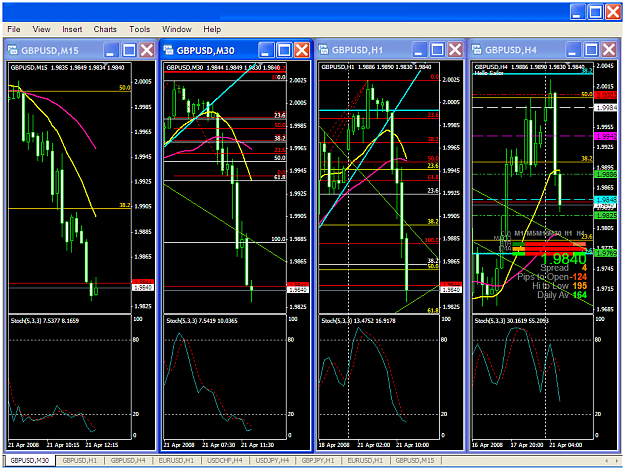Viewport: 625px width, 470px height.
Task: Switch to the GBPUSD,M30 bottom tab
Action: (29, 460)
